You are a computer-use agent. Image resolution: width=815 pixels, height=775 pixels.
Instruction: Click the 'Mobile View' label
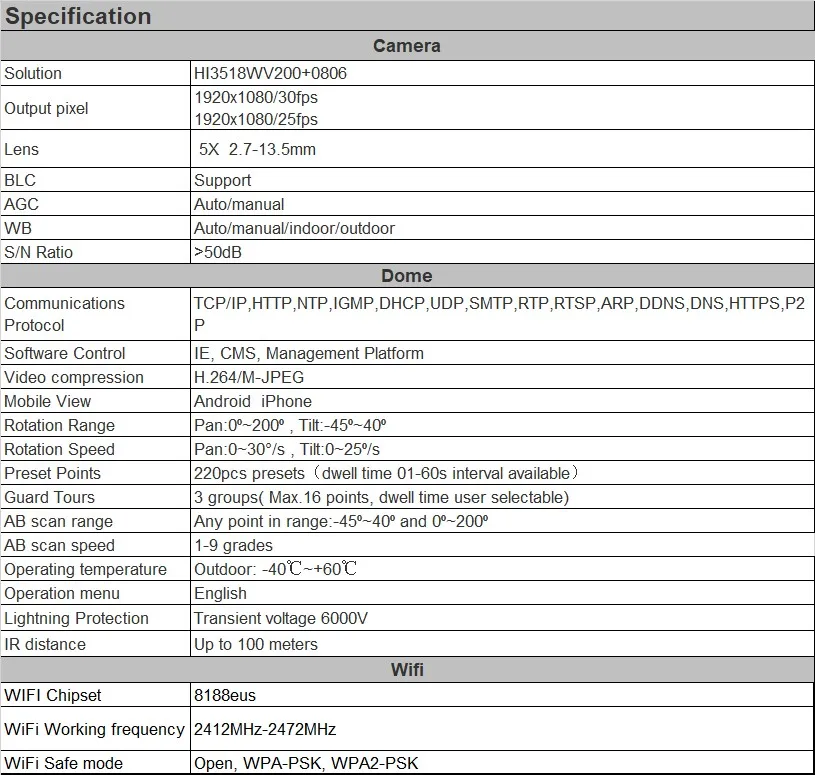pos(47,401)
